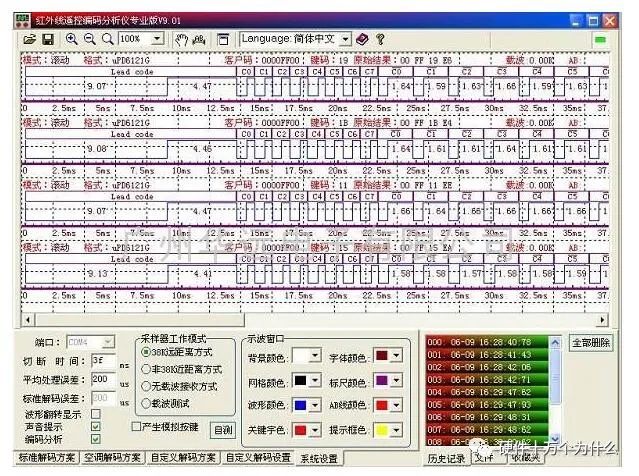Click the 全部删除 button
This screenshot has height=476, width=639.
point(591,343)
